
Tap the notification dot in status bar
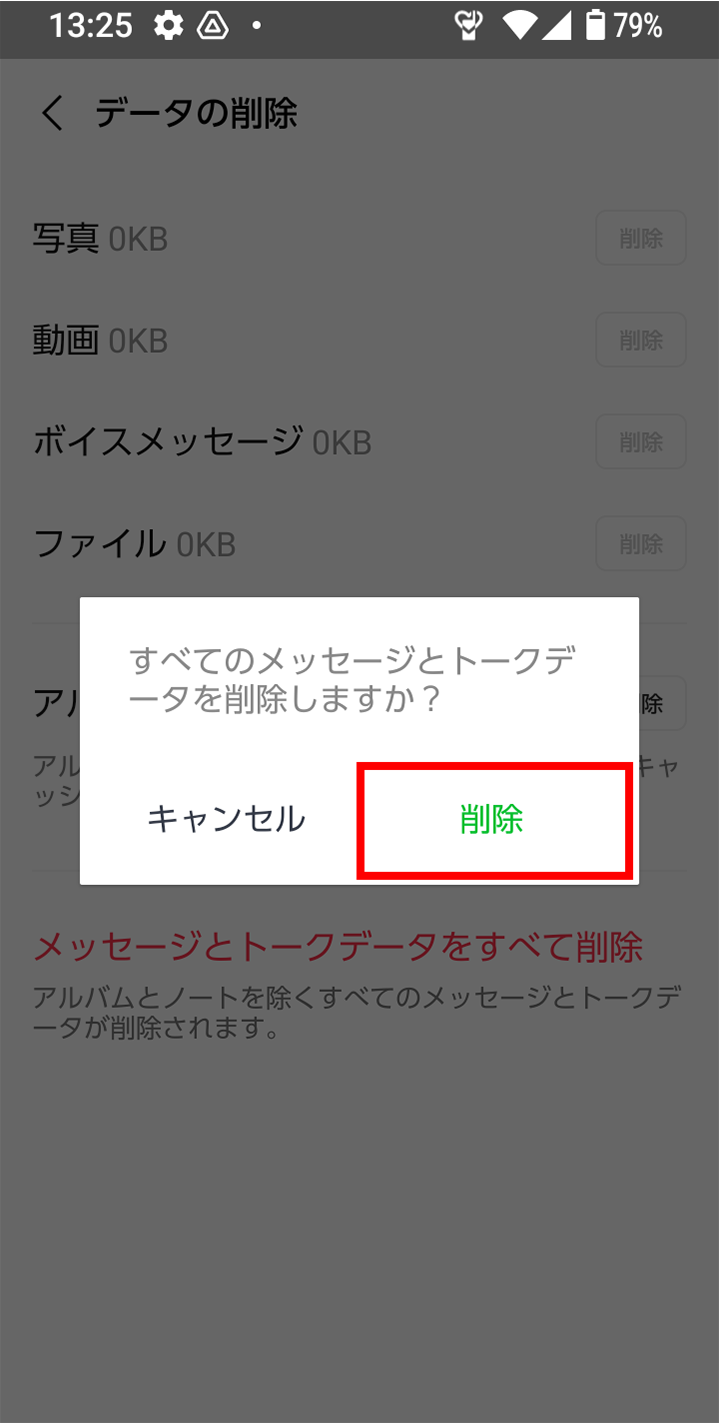pos(257,26)
